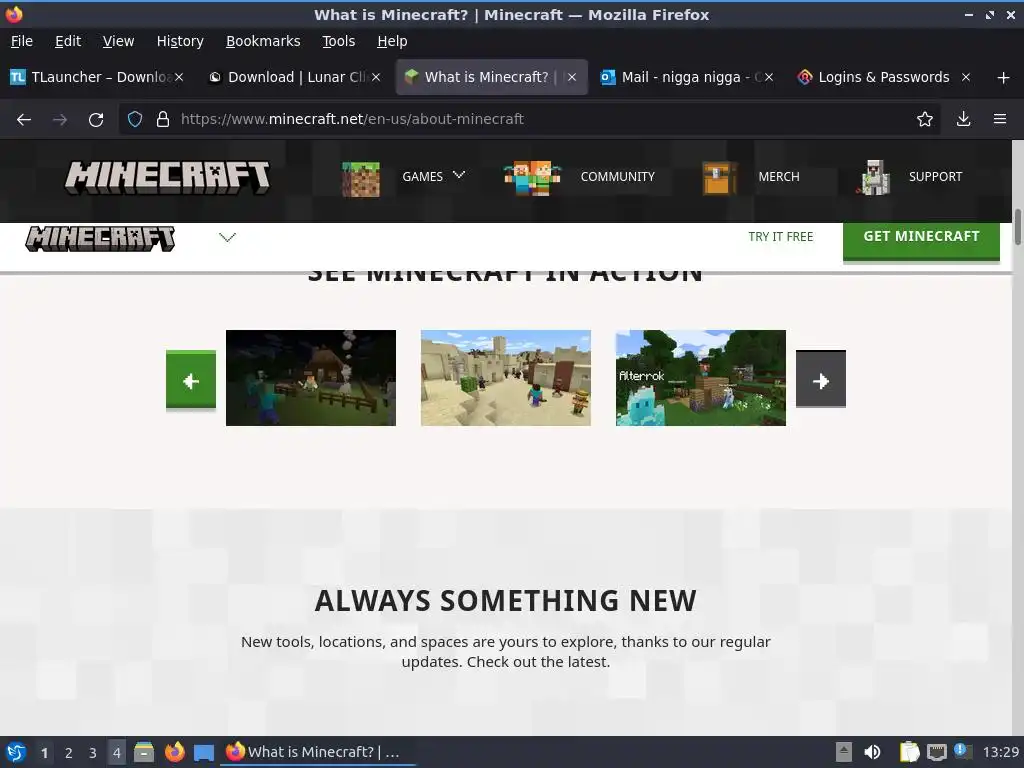Open volume control in system tray
The height and width of the screenshot is (768, 1024).
point(872,752)
